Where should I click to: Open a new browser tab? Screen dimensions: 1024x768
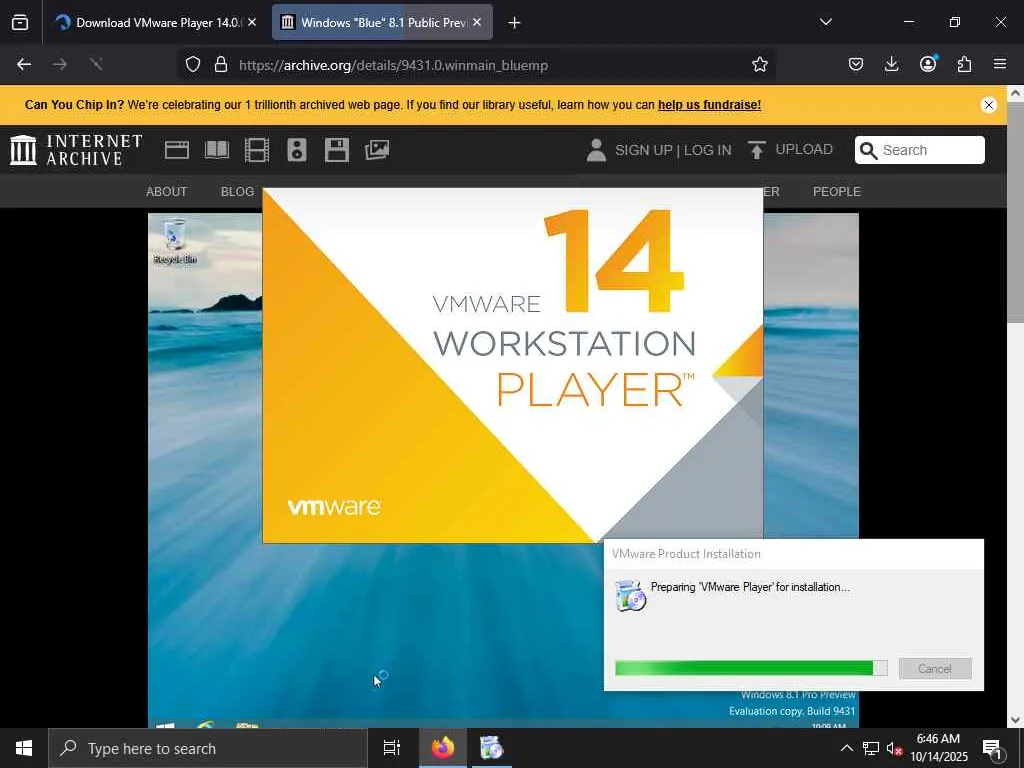coord(515,23)
